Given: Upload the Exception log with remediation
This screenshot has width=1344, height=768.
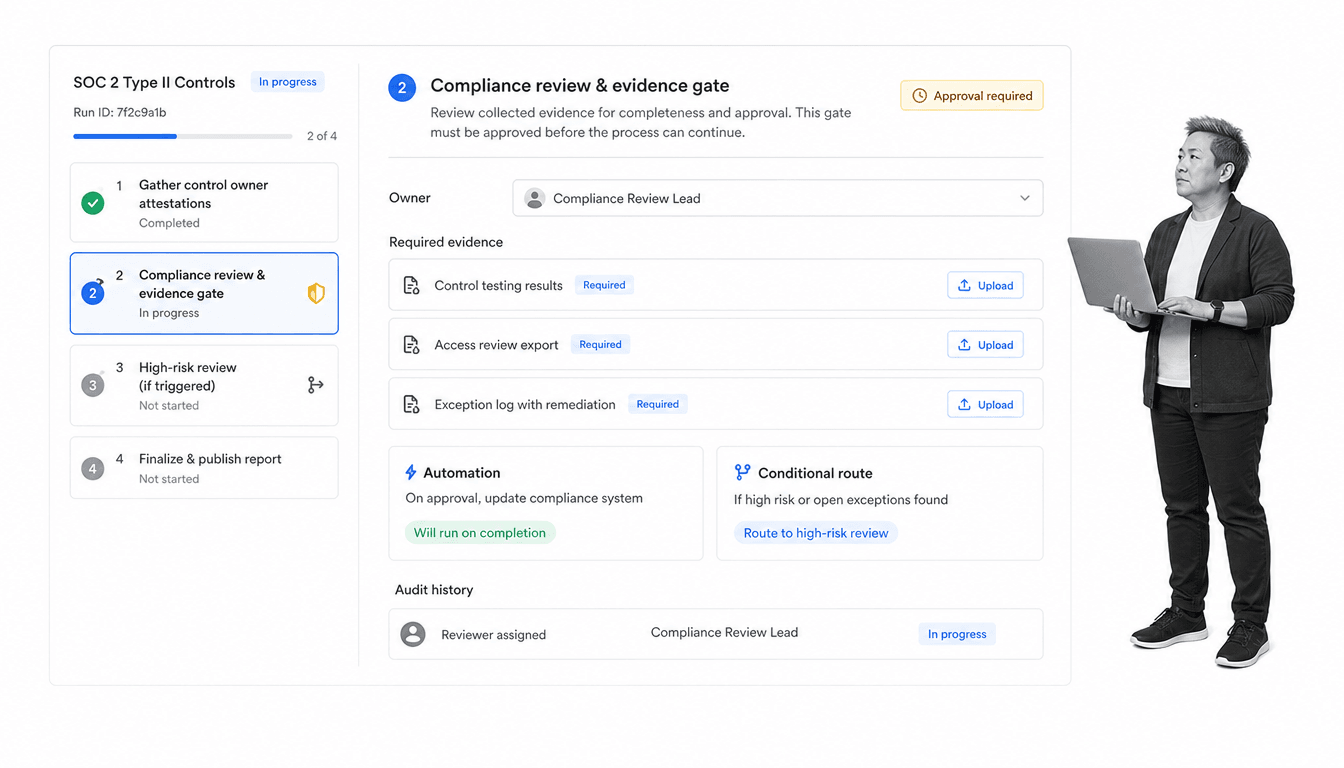Looking at the screenshot, I should 985,404.
